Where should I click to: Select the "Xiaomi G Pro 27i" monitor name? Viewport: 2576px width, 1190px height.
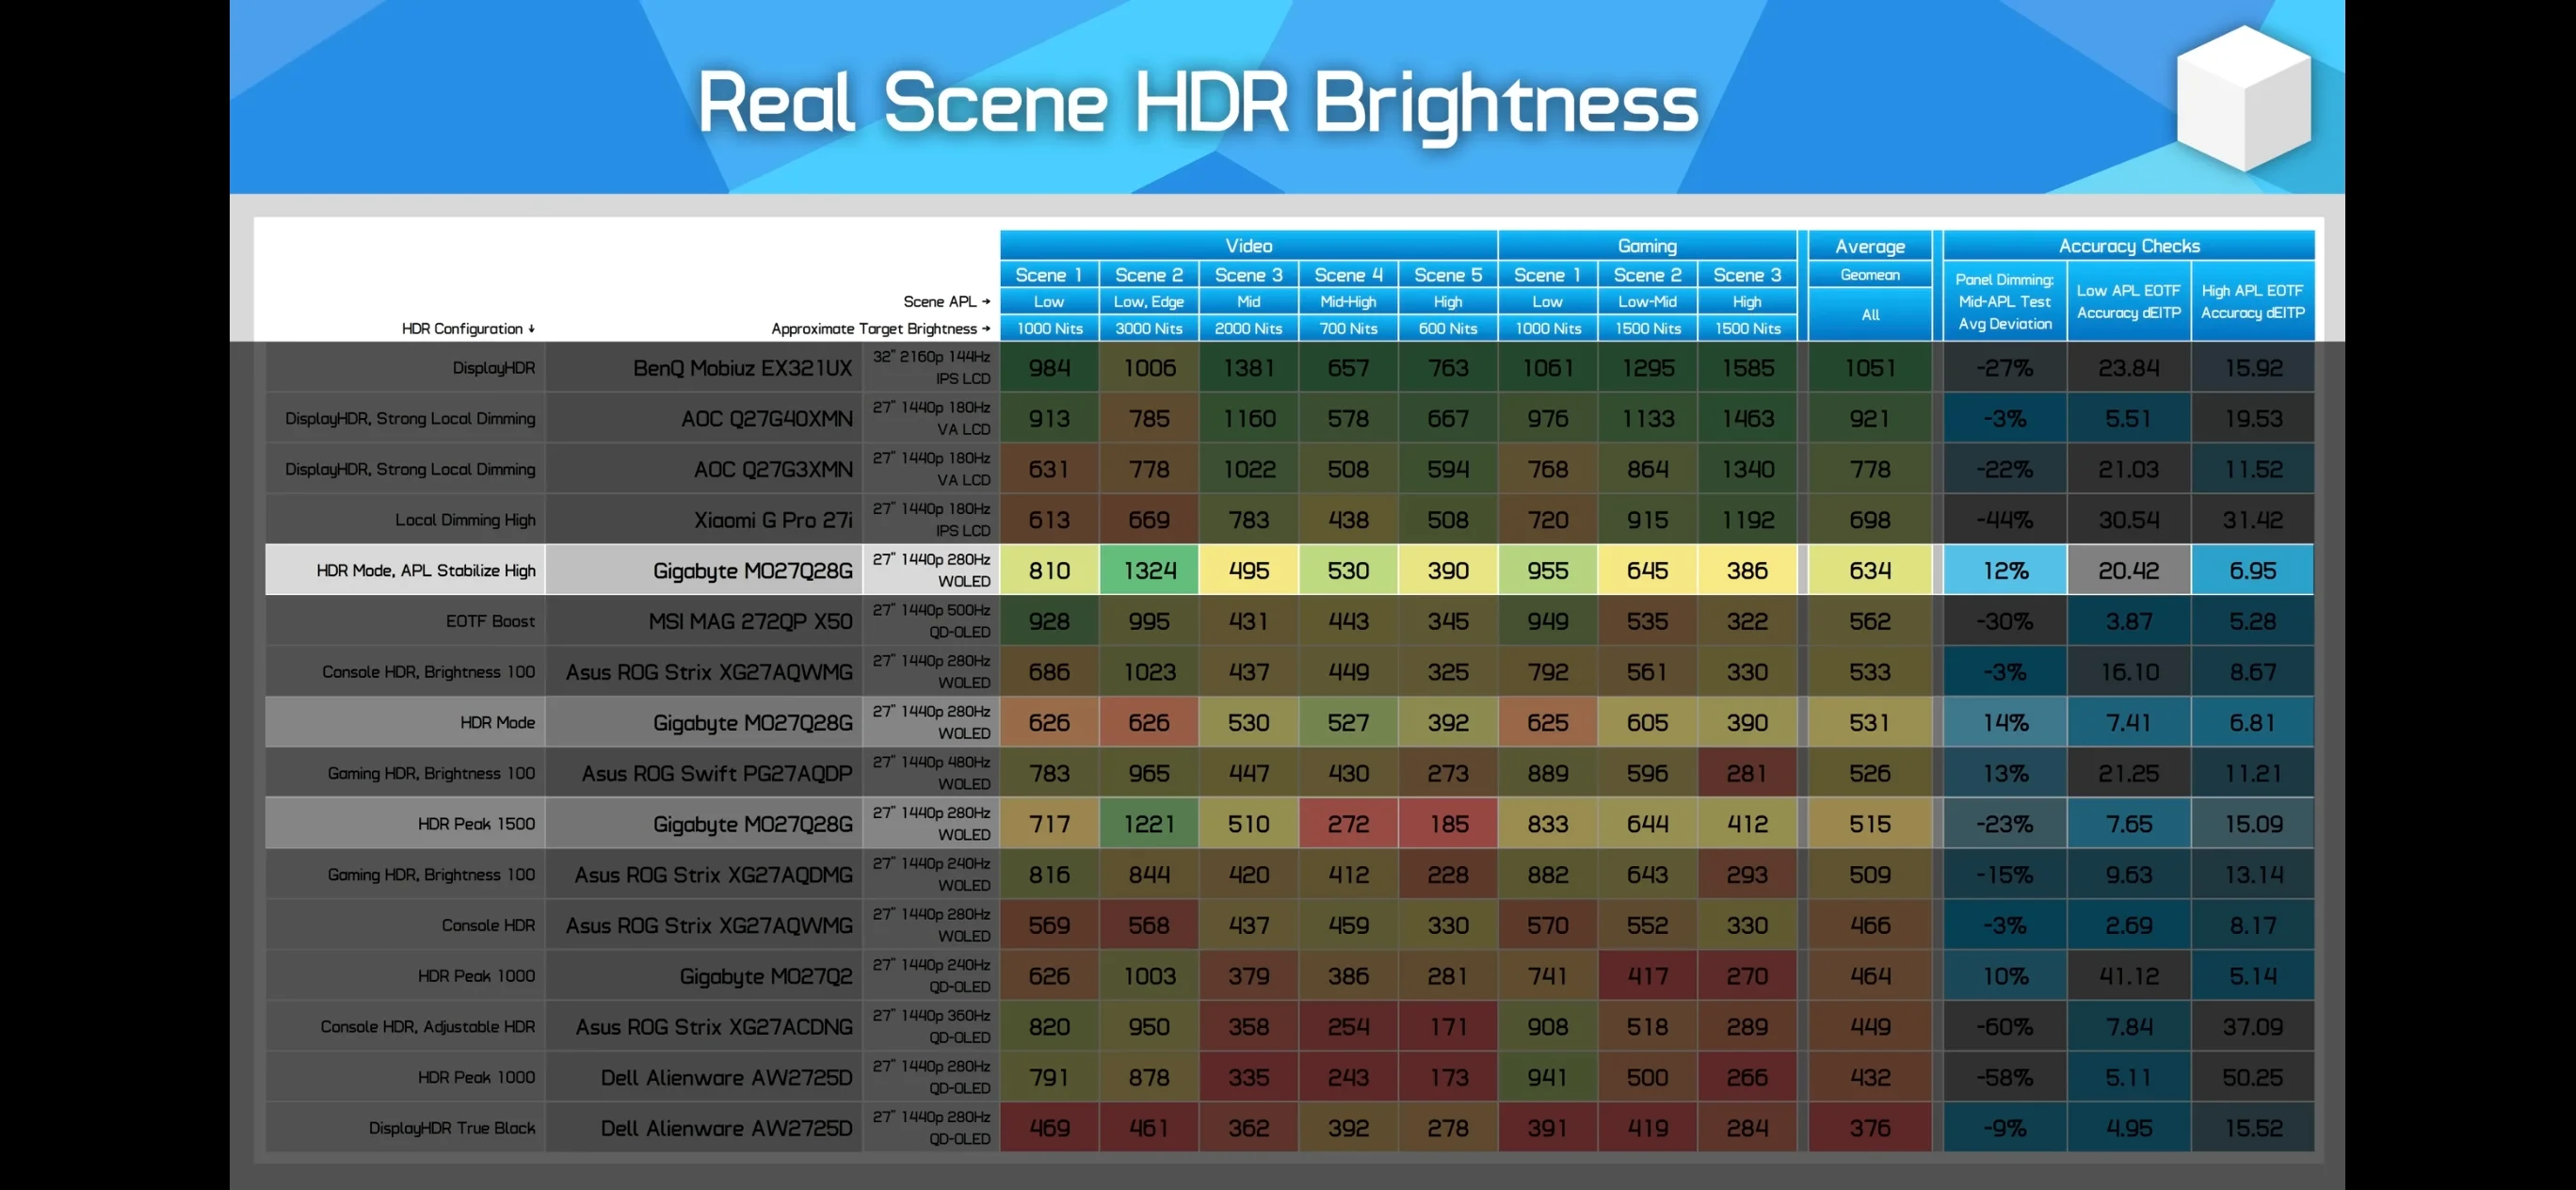pos(773,520)
